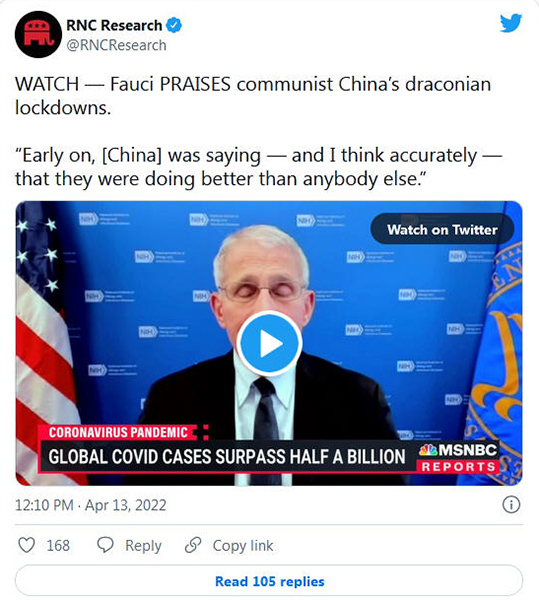Click the Copy link text
539x600 pixels.
click(243, 545)
